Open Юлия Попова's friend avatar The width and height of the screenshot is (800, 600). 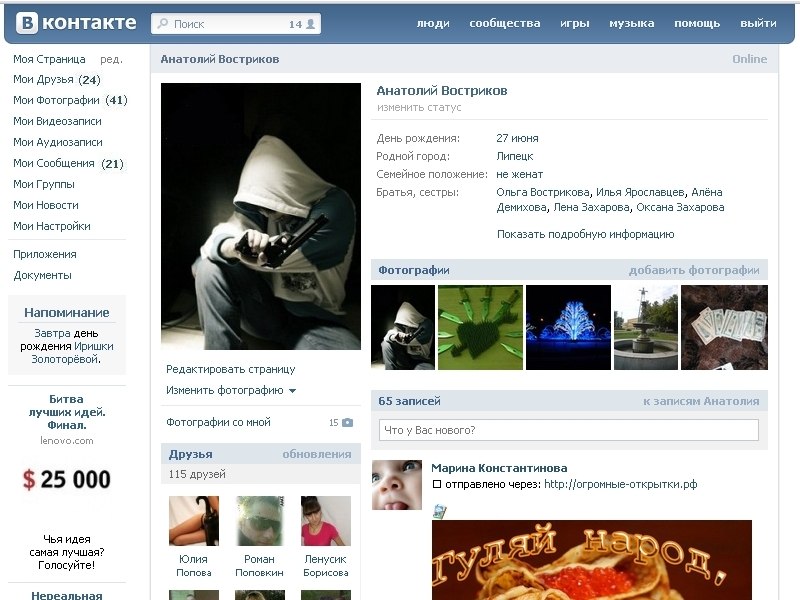point(194,521)
